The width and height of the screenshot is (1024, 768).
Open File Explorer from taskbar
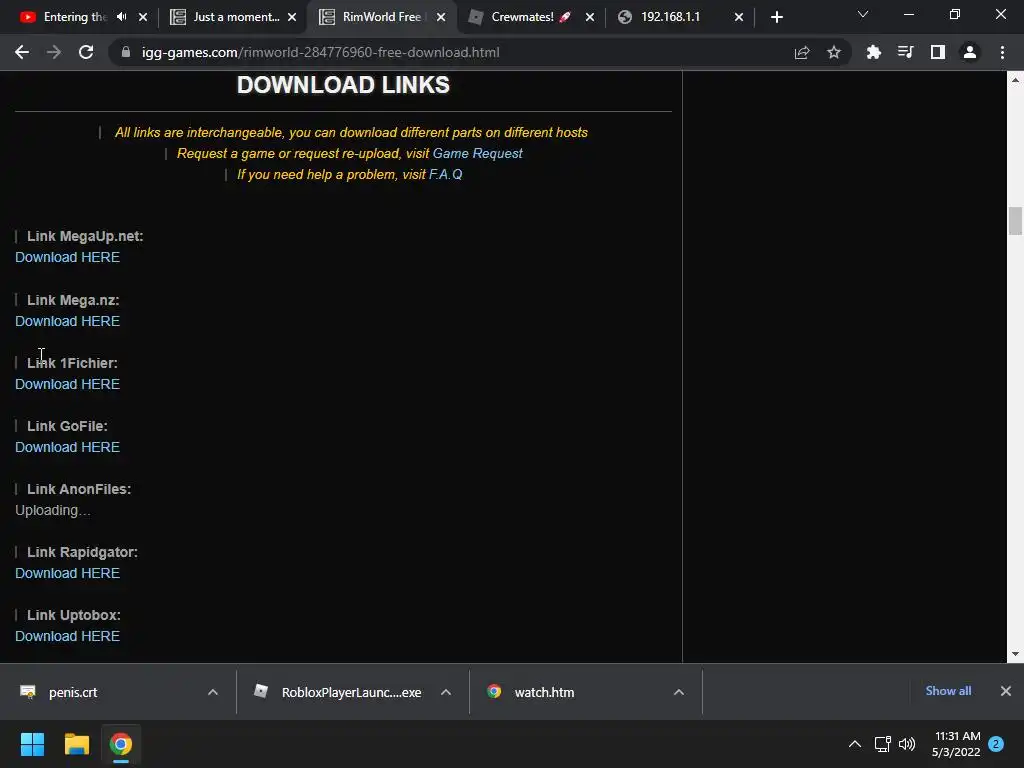[x=76, y=744]
